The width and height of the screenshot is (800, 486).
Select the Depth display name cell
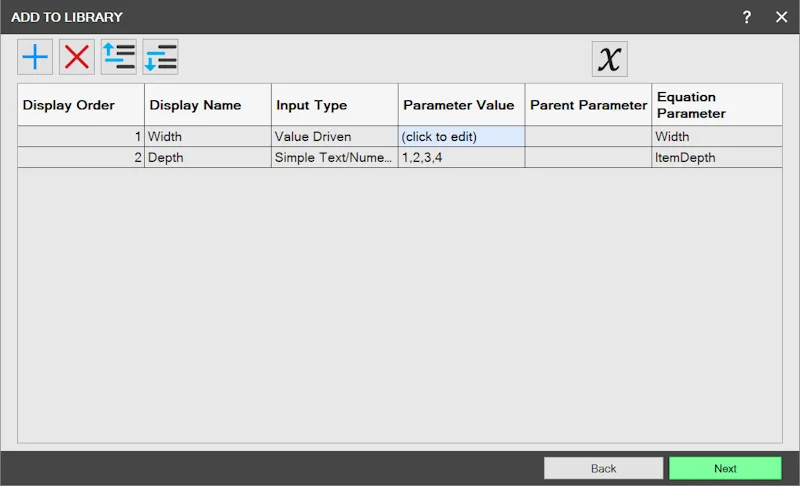(x=208, y=158)
